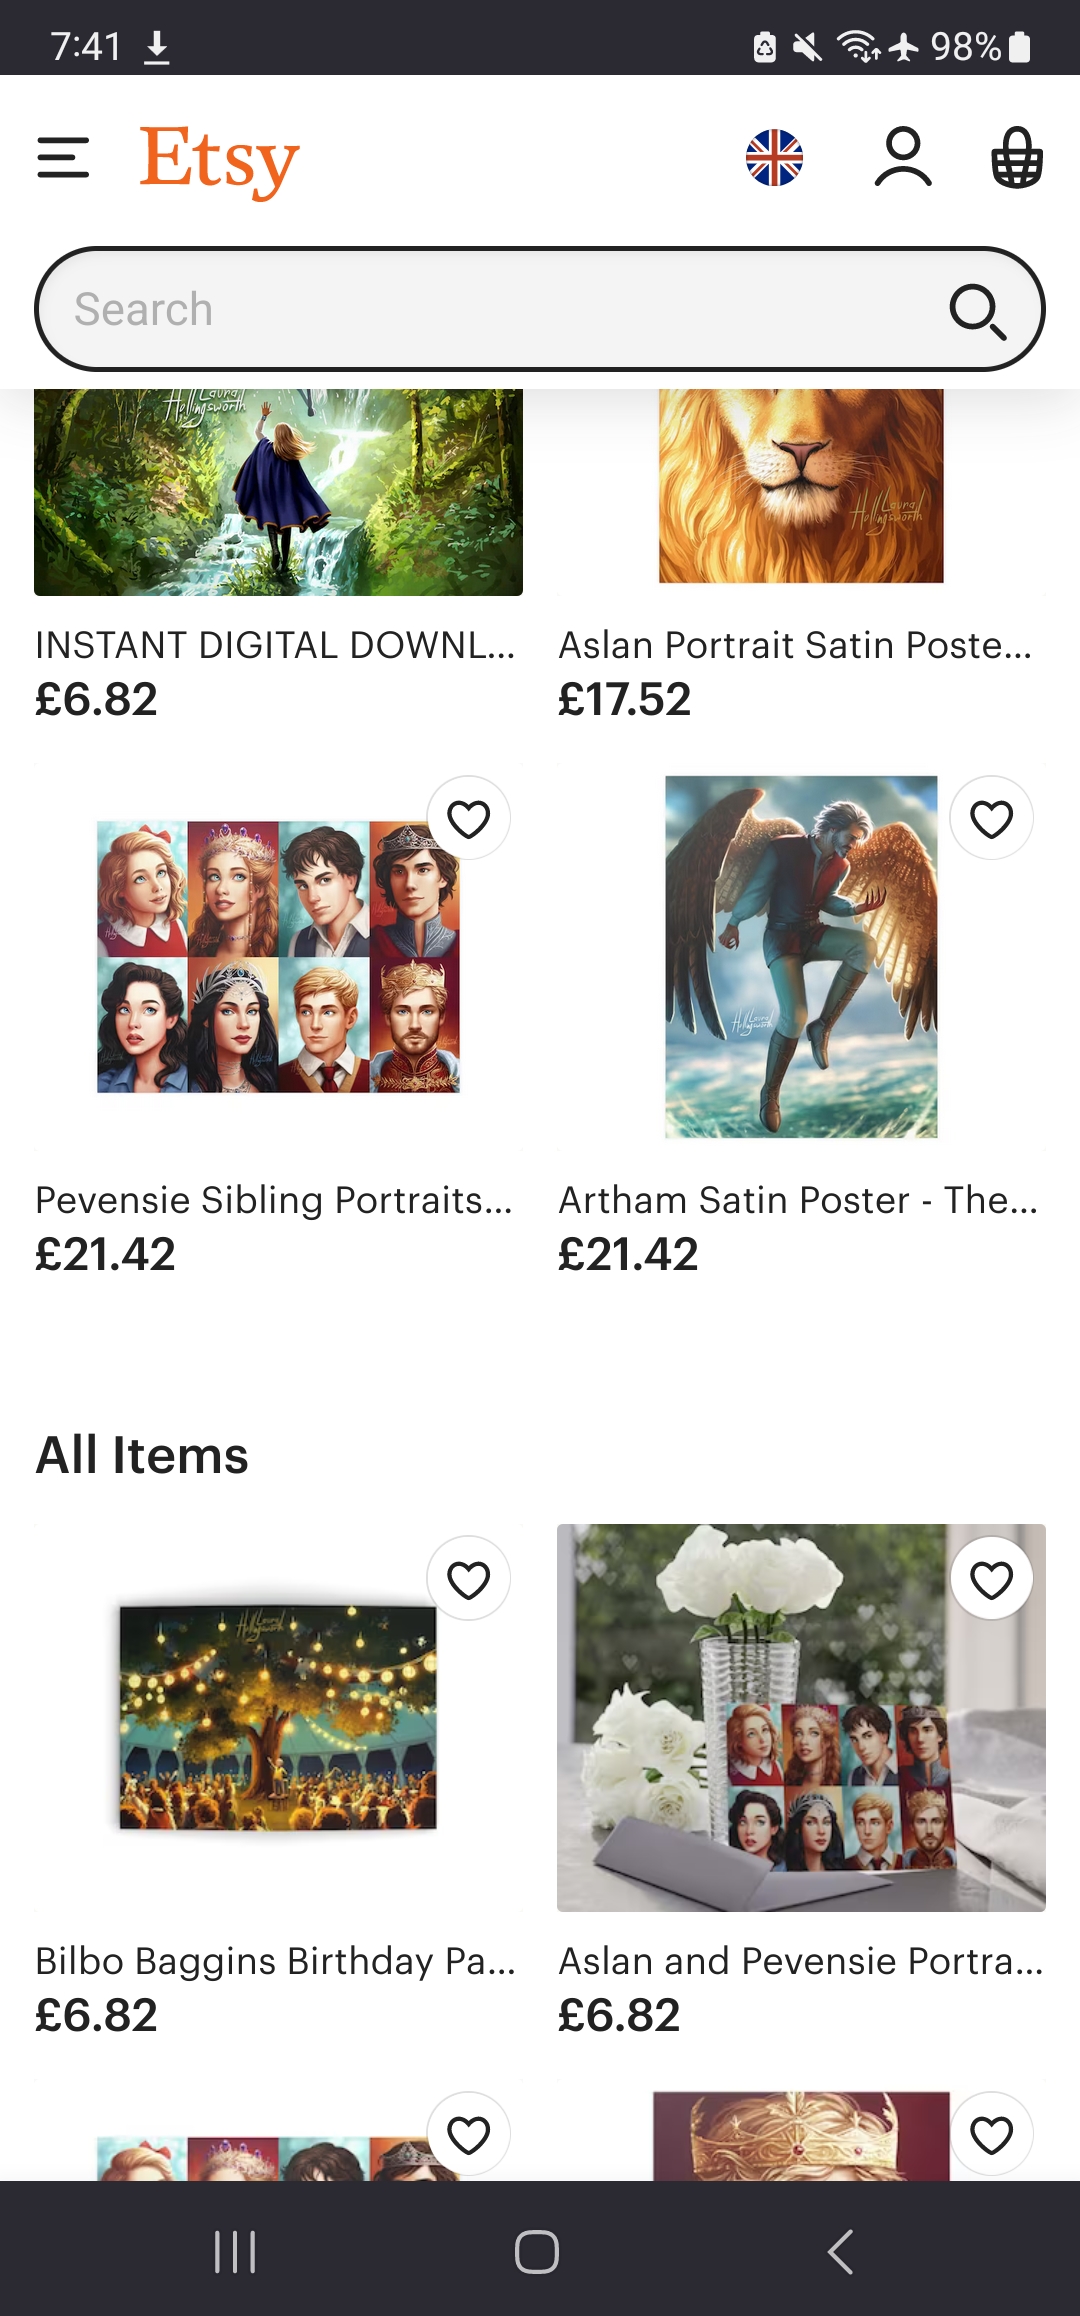Image resolution: width=1080 pixels, height=2316 pixels.
Task: Favorite the Bilbo Baggins Birthday Party item
Action: point(468,1579)
